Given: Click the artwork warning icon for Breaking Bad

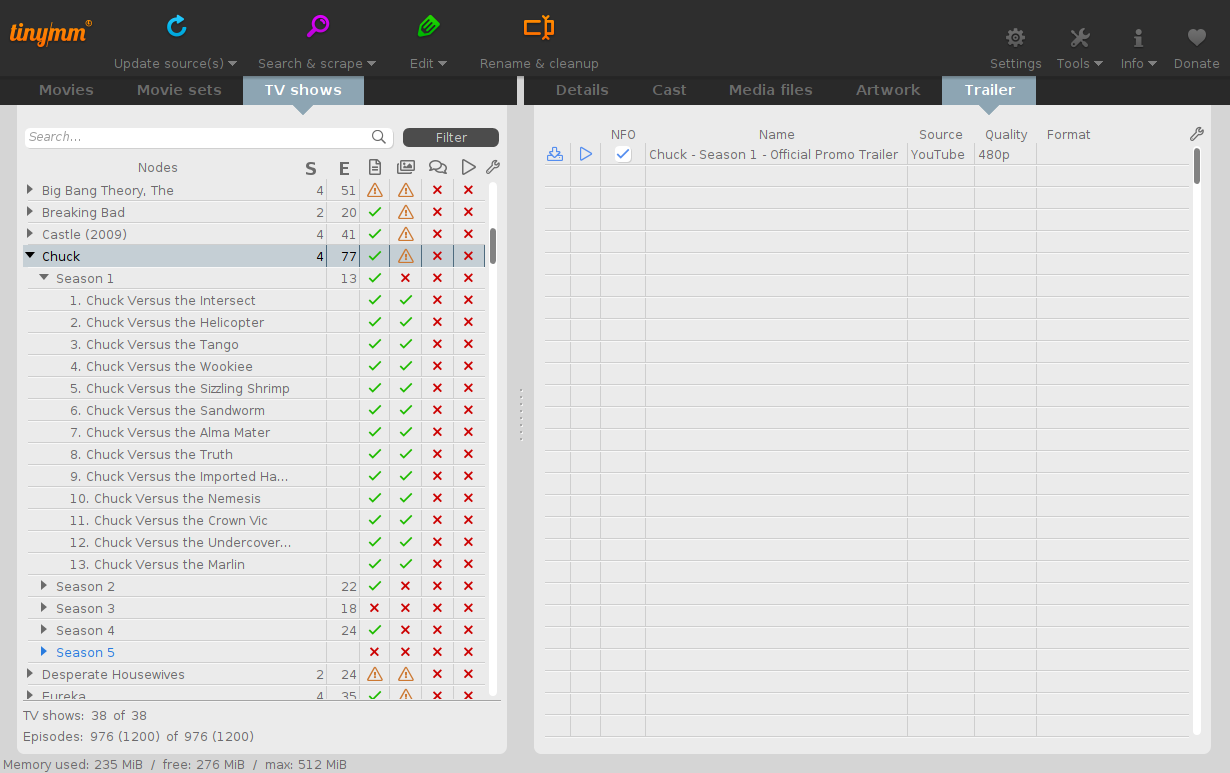Looking at the screenshot, I should [405, 212].
